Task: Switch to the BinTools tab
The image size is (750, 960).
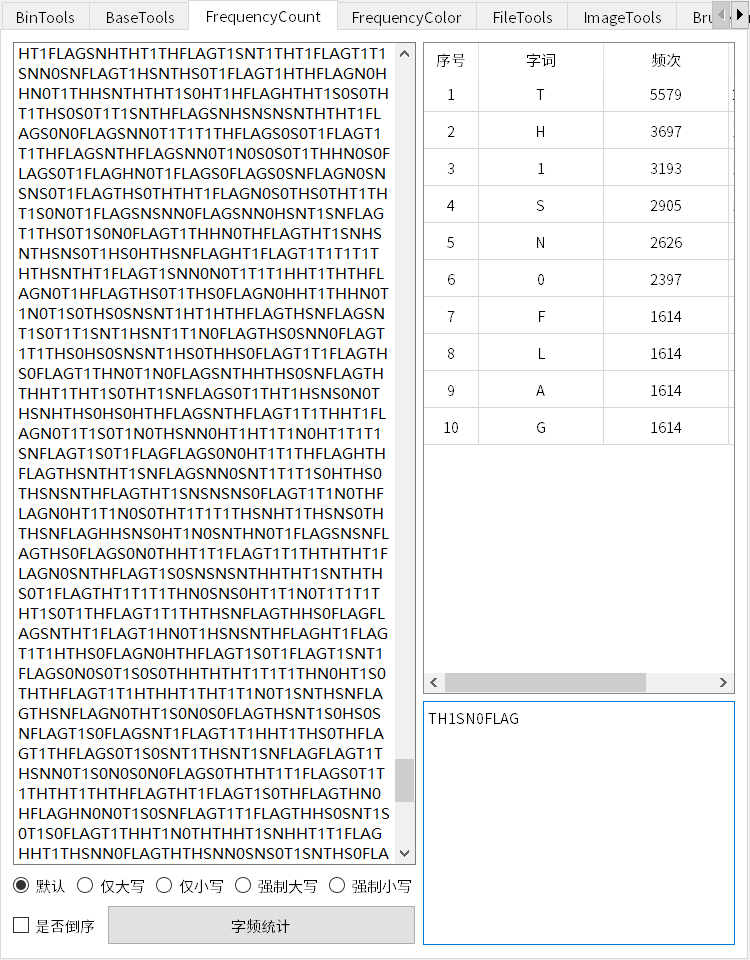Action: [x=45, y=17]
